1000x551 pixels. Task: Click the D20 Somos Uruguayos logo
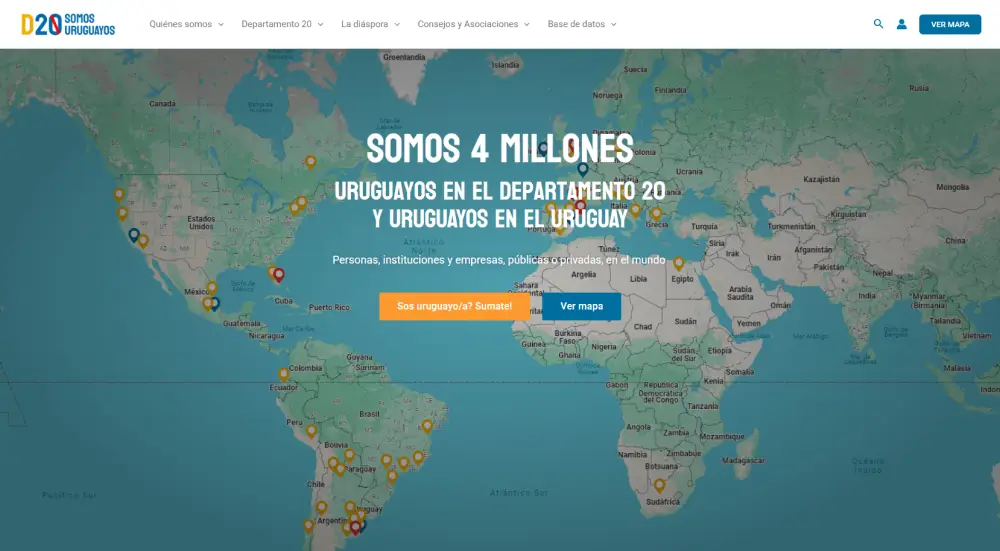(x=68, y=24)
